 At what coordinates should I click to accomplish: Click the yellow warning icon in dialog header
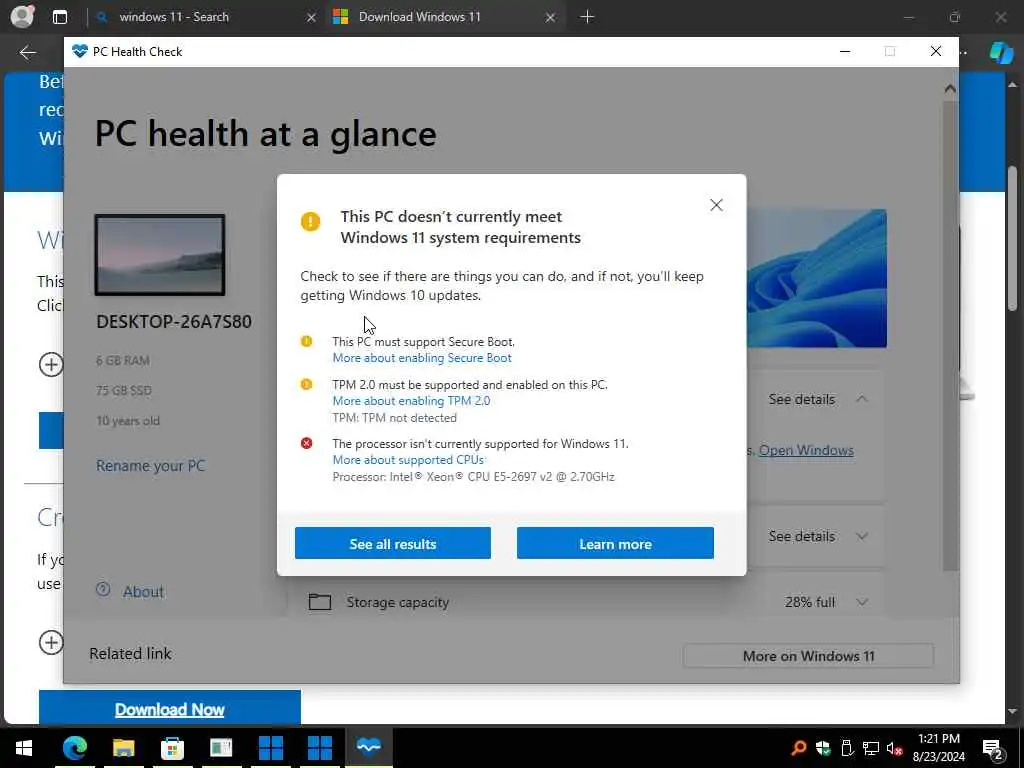click(x=310, y=221)
